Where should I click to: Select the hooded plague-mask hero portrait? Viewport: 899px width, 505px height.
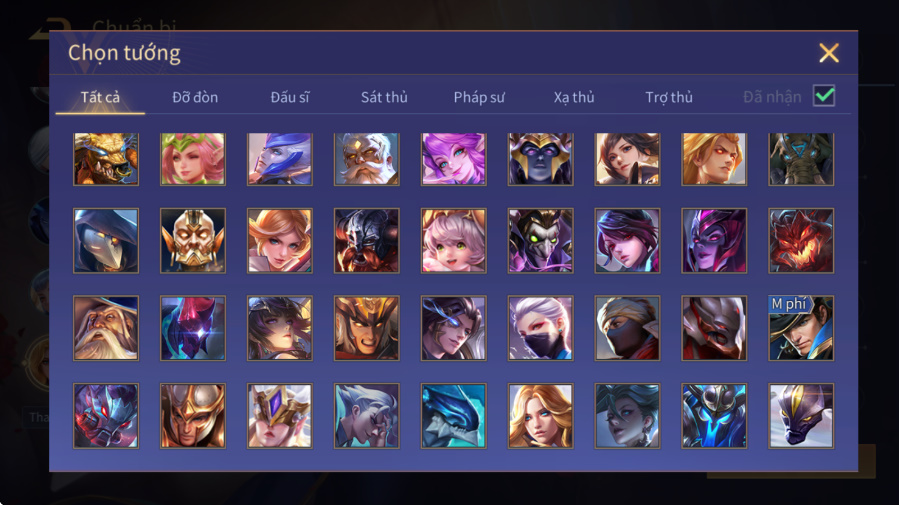[x=105, y=241]
